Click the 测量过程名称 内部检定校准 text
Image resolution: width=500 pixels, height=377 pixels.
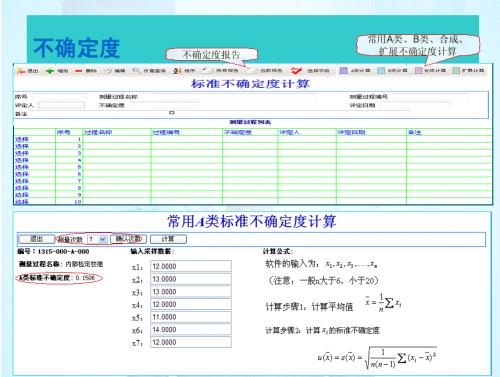61,264
